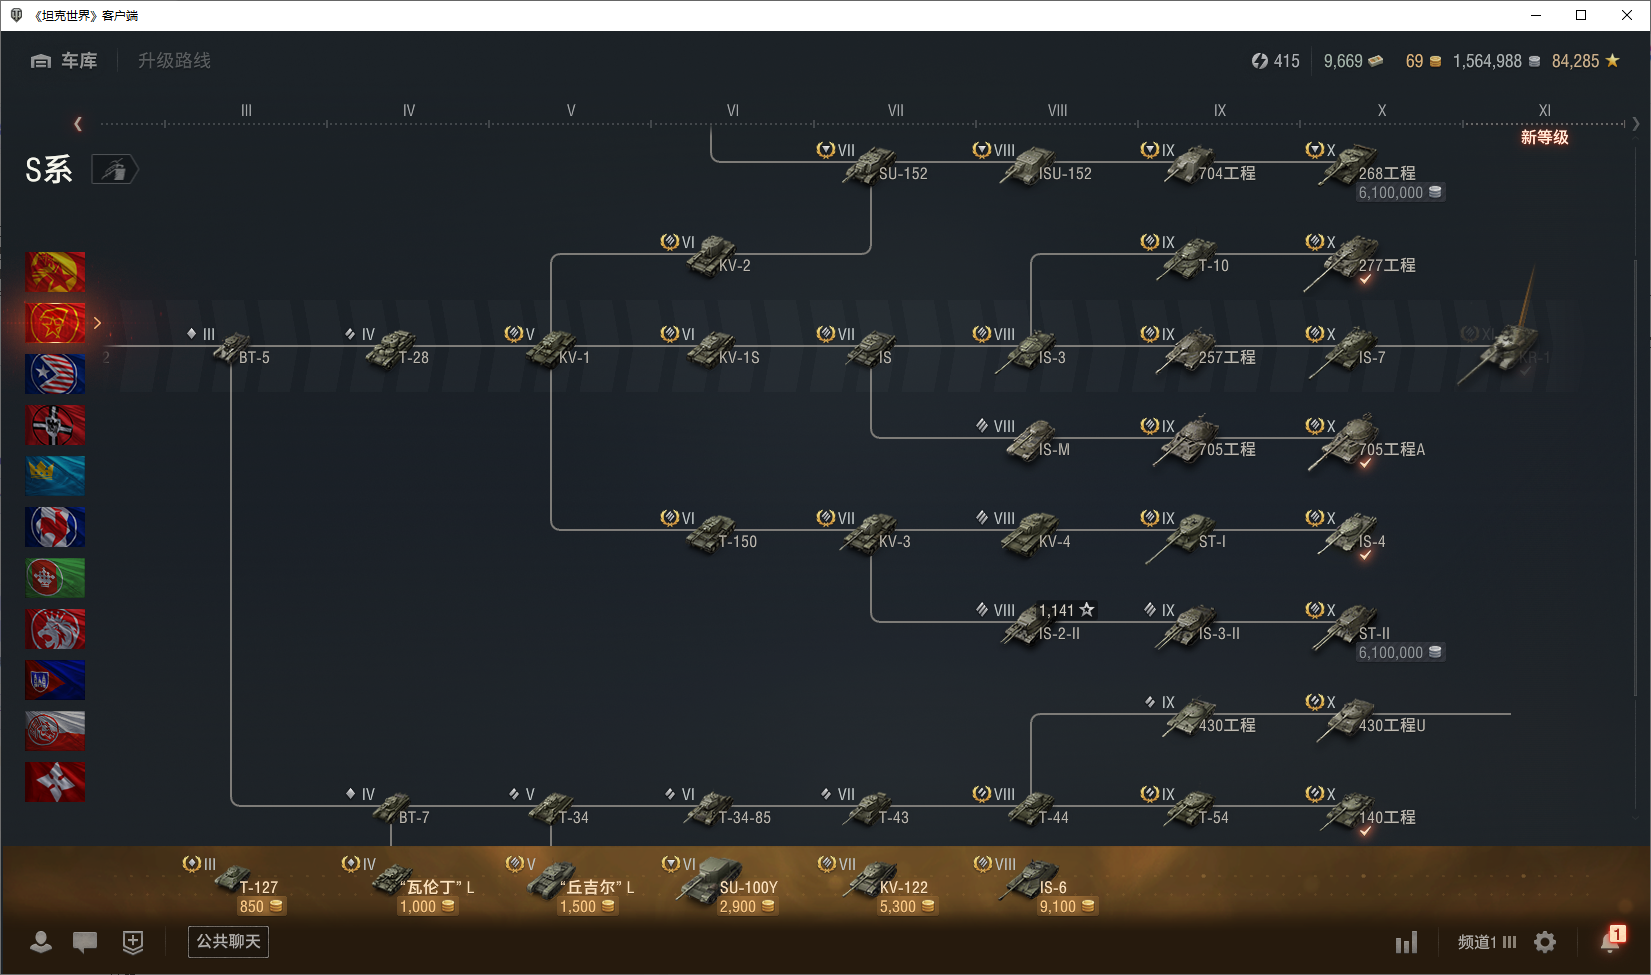Select the Germany nation flag
The height and width of the screenshot is (975, 1651).
(55, 425)
